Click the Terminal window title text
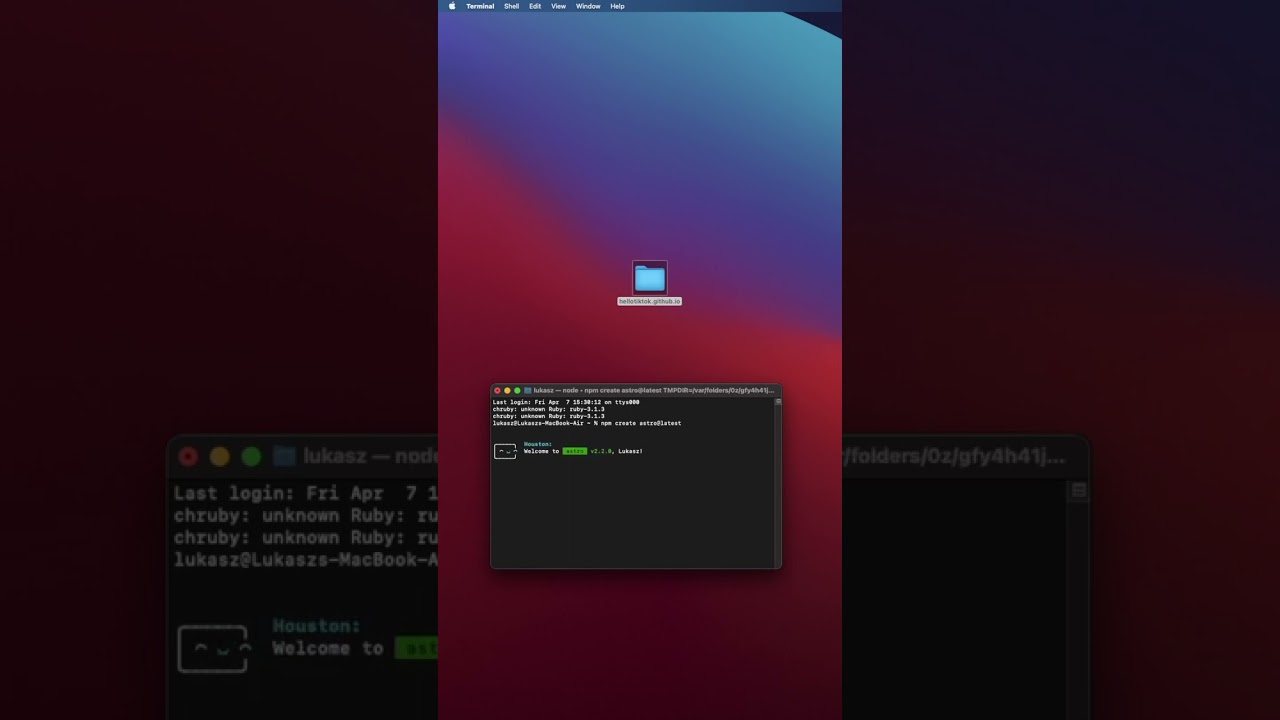Viewport: 1280px width, 720px height. point(654,390)
